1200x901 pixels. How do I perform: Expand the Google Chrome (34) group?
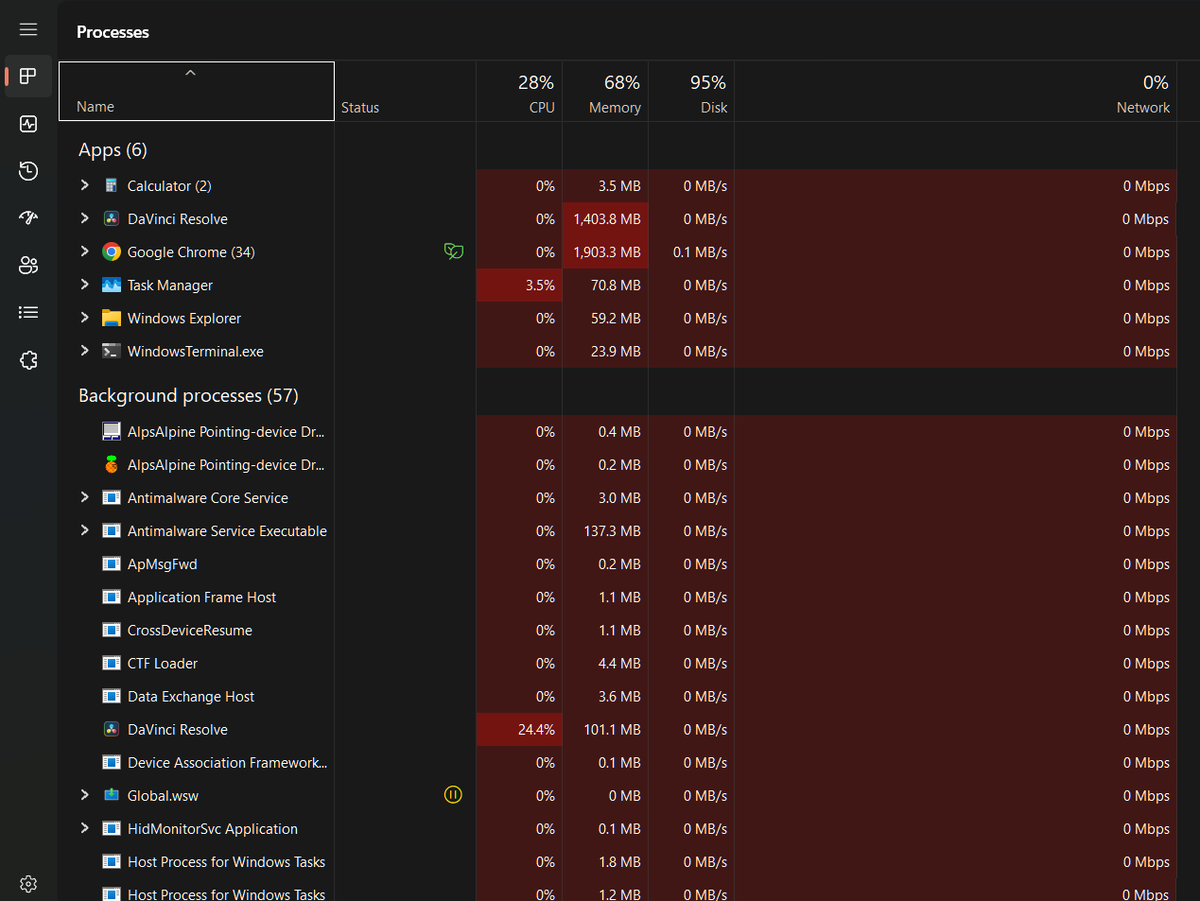(x=84, y=251)
